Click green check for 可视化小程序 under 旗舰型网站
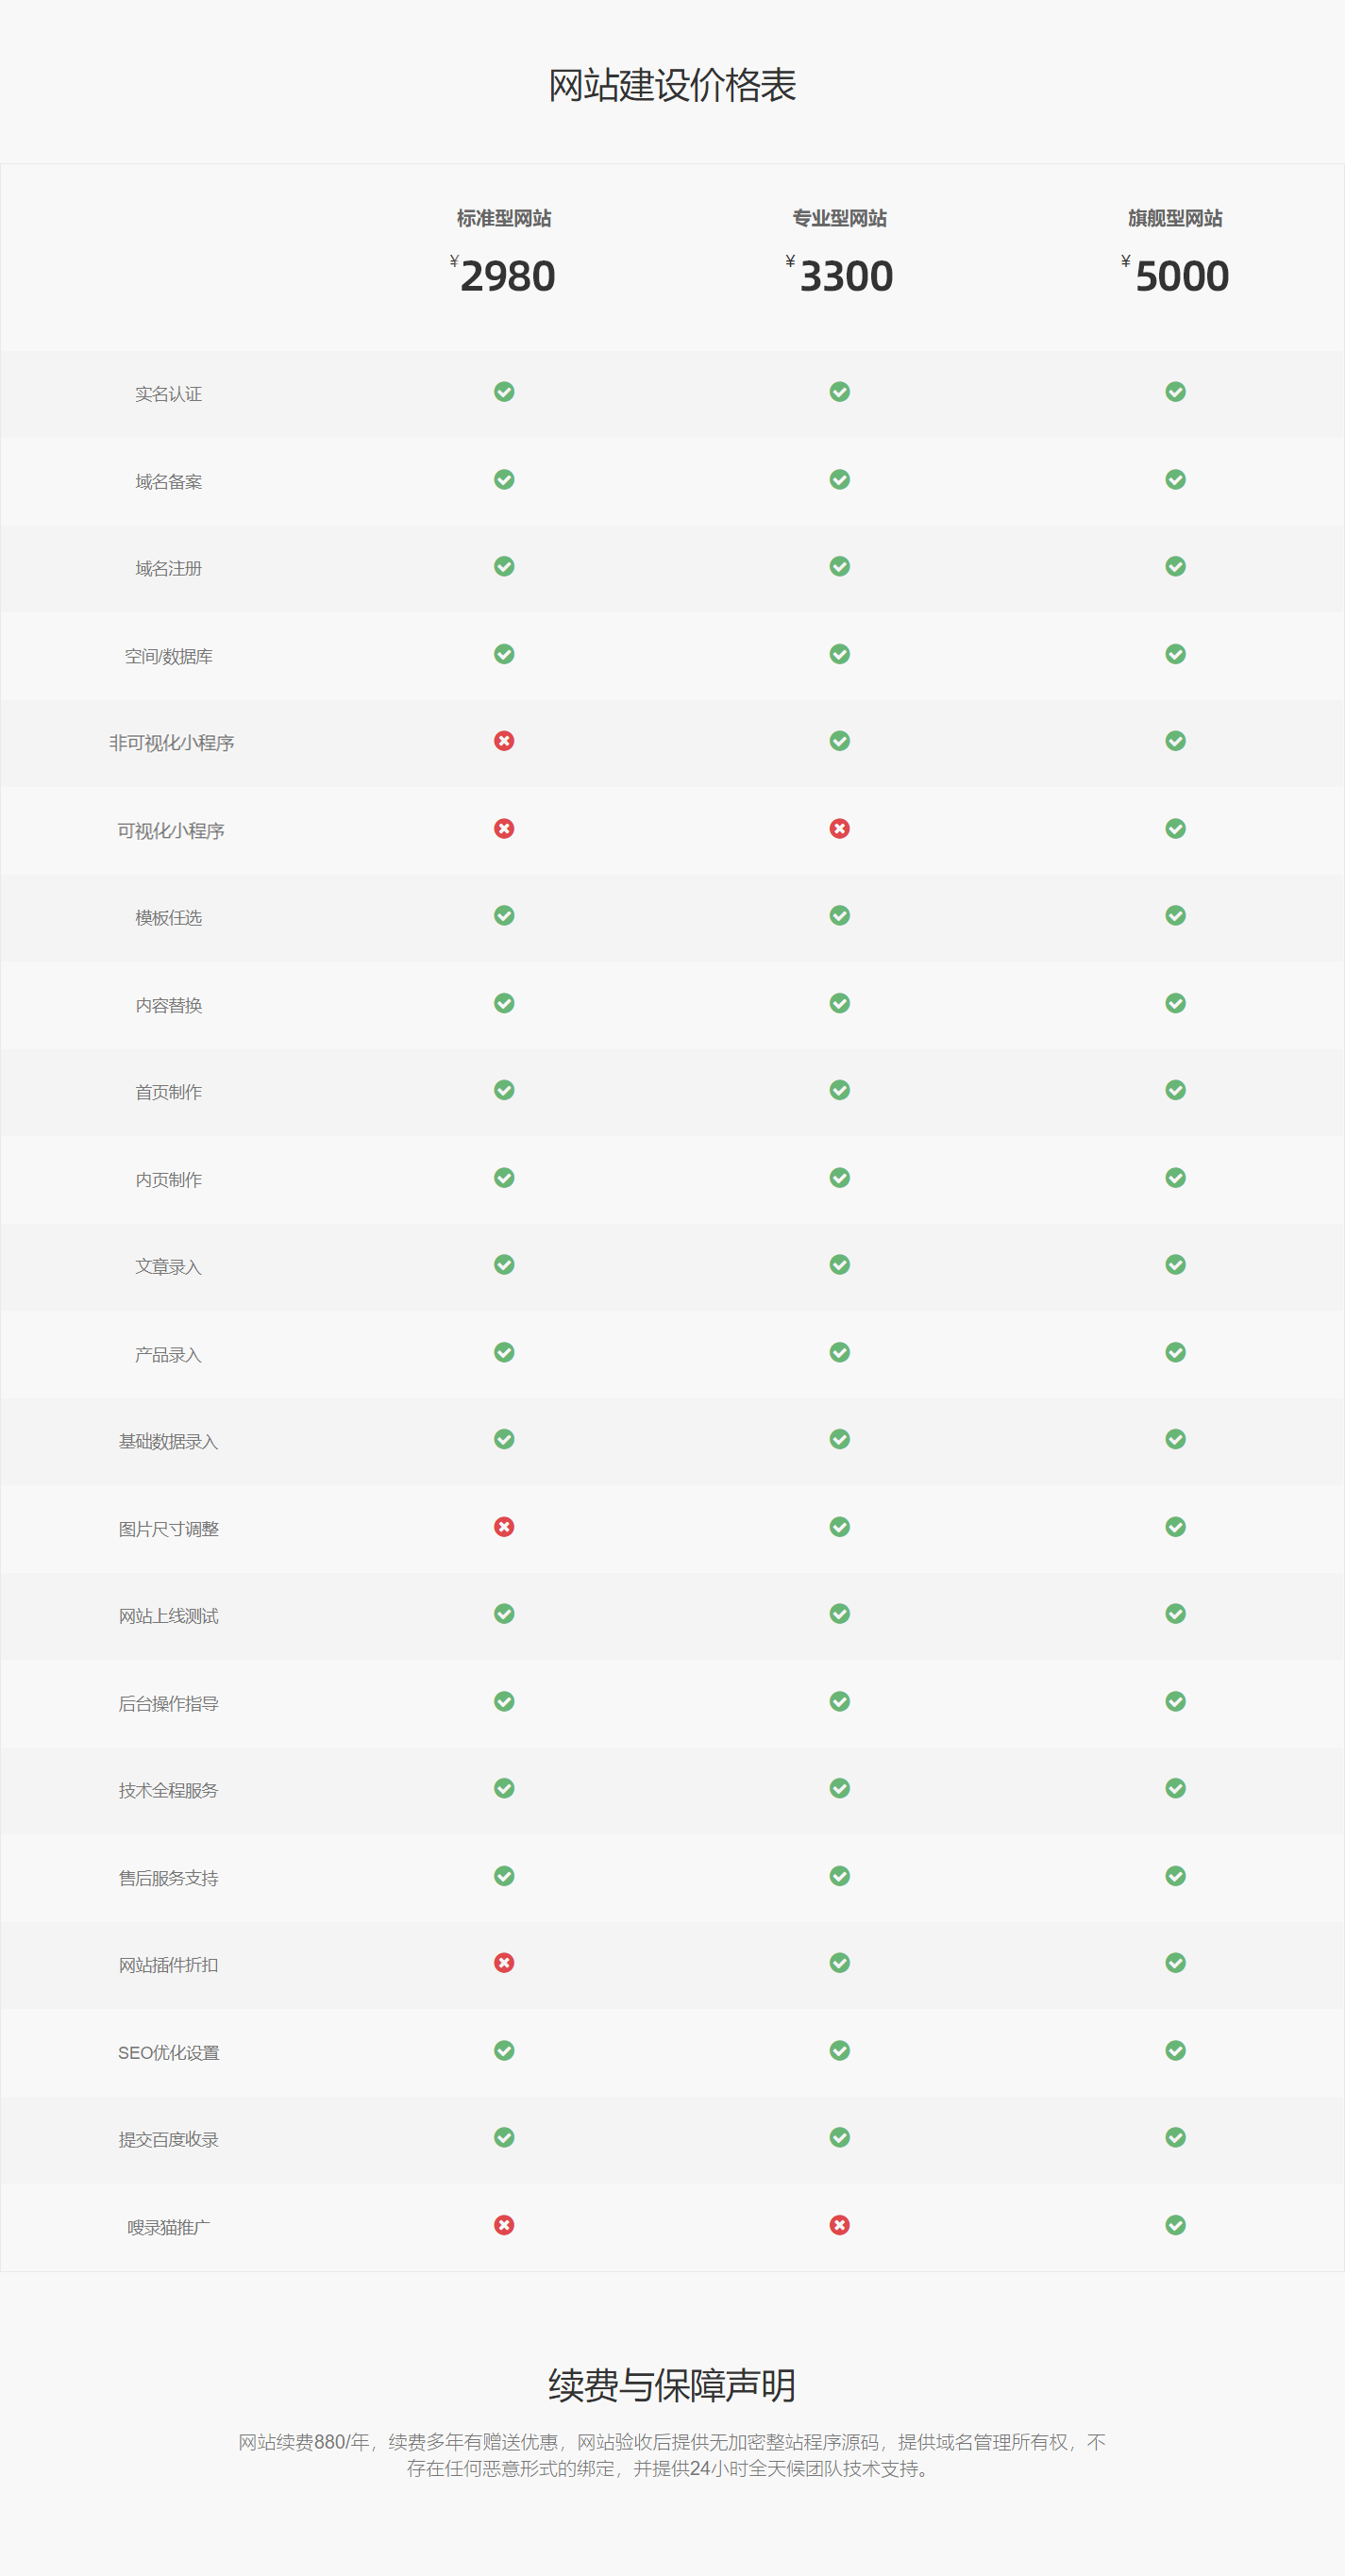 (1176, 828)
